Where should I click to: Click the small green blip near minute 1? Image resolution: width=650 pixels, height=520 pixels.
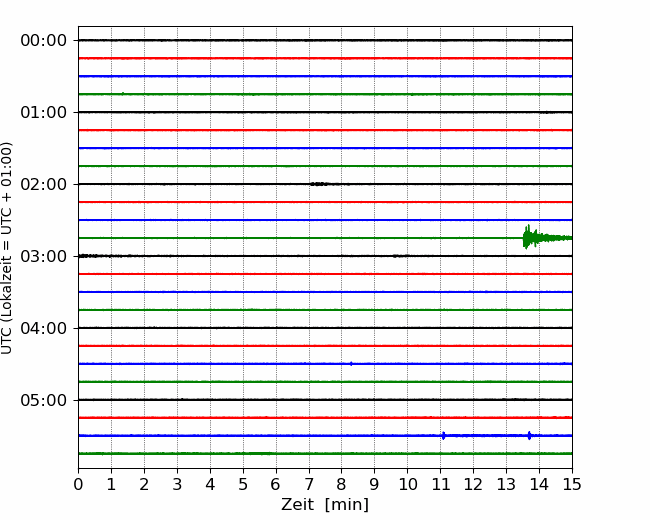click(x=123, y=93)
